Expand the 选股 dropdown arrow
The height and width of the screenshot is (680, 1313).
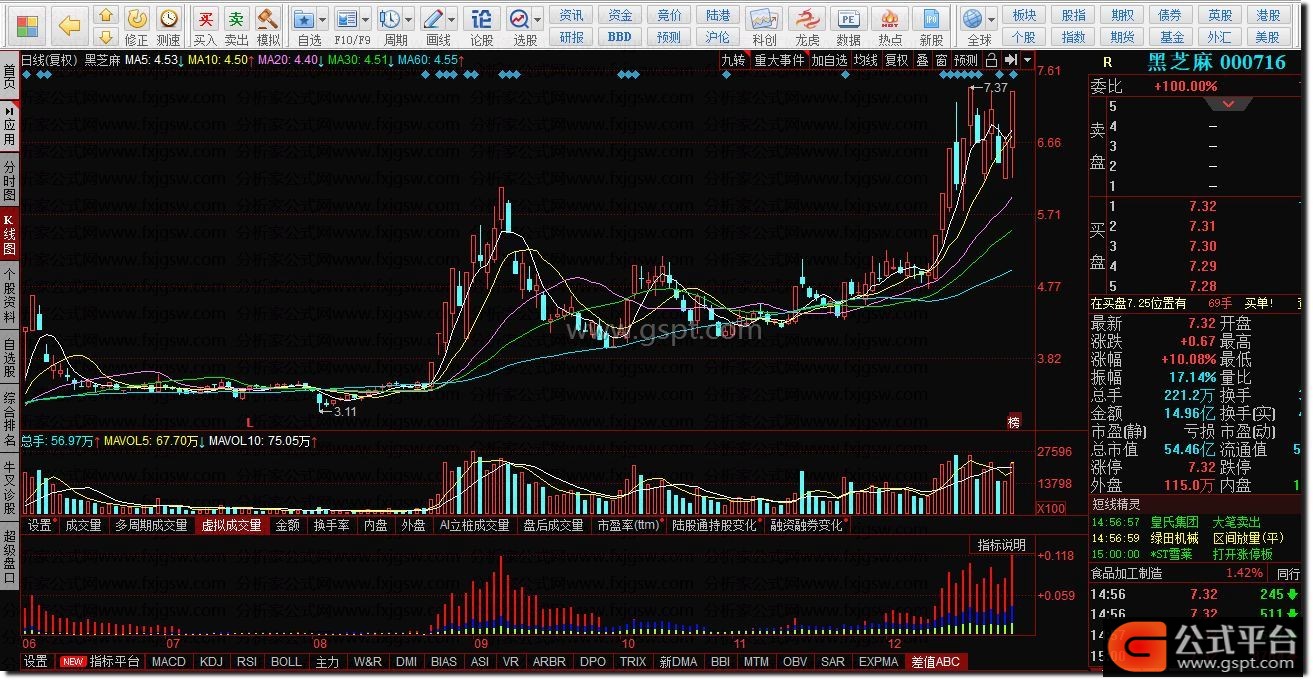(x=538, y=19)
